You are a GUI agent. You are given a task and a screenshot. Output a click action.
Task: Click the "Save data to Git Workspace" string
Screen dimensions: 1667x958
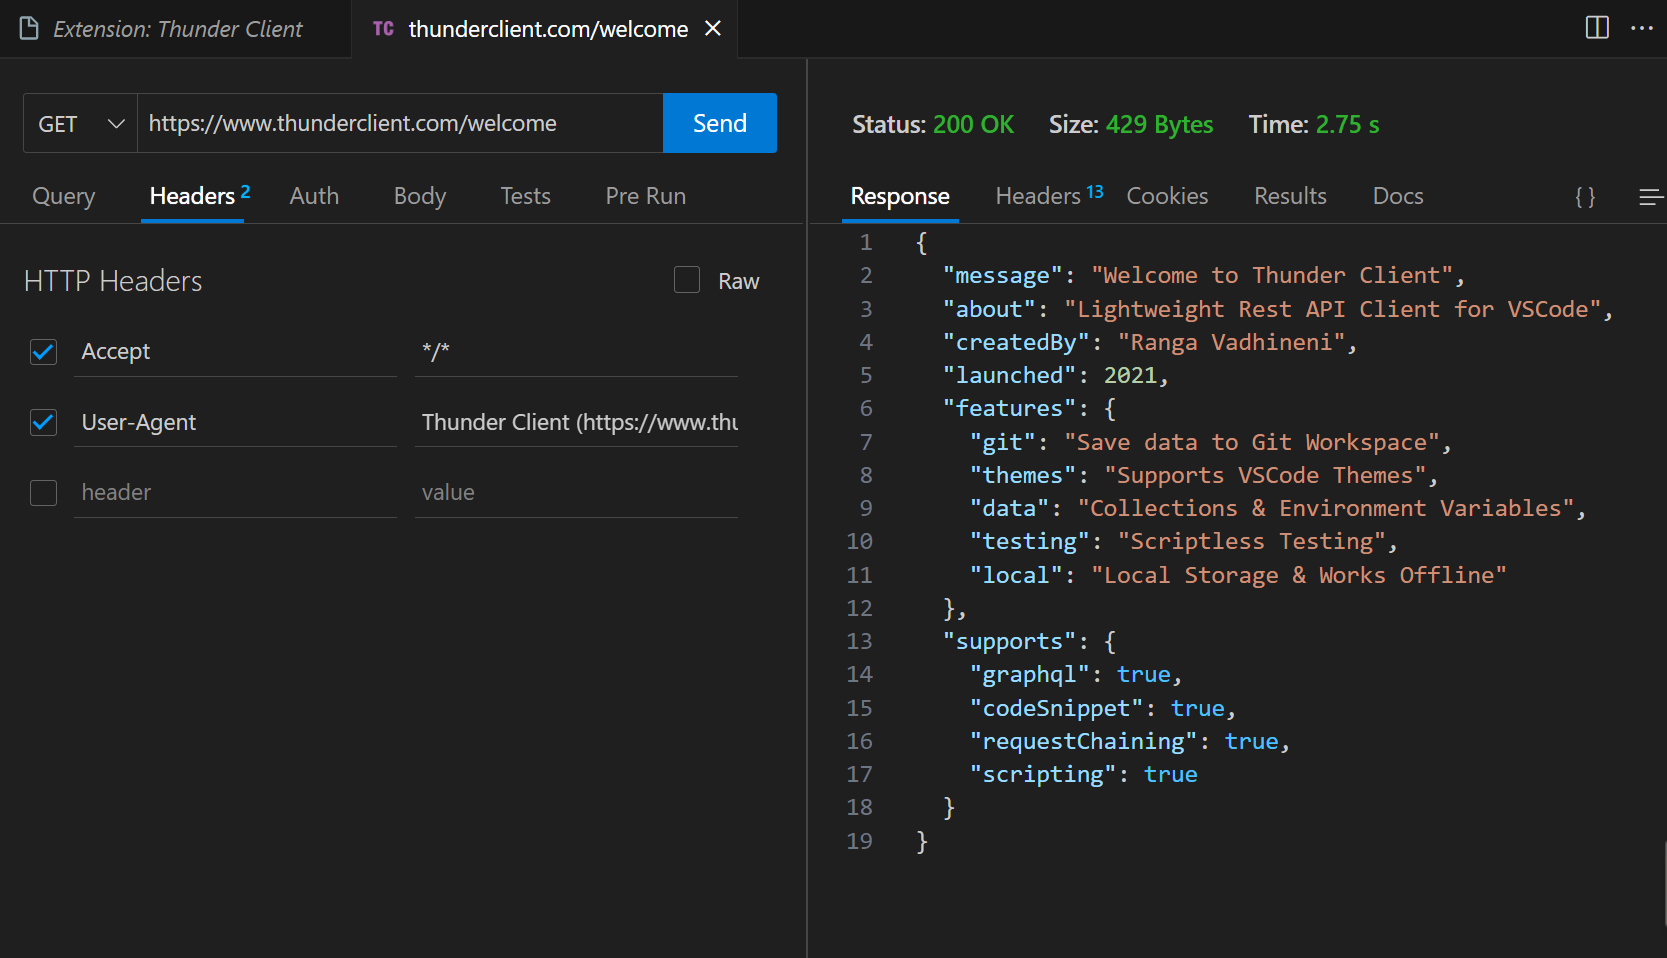click(x=1252, y=442)
